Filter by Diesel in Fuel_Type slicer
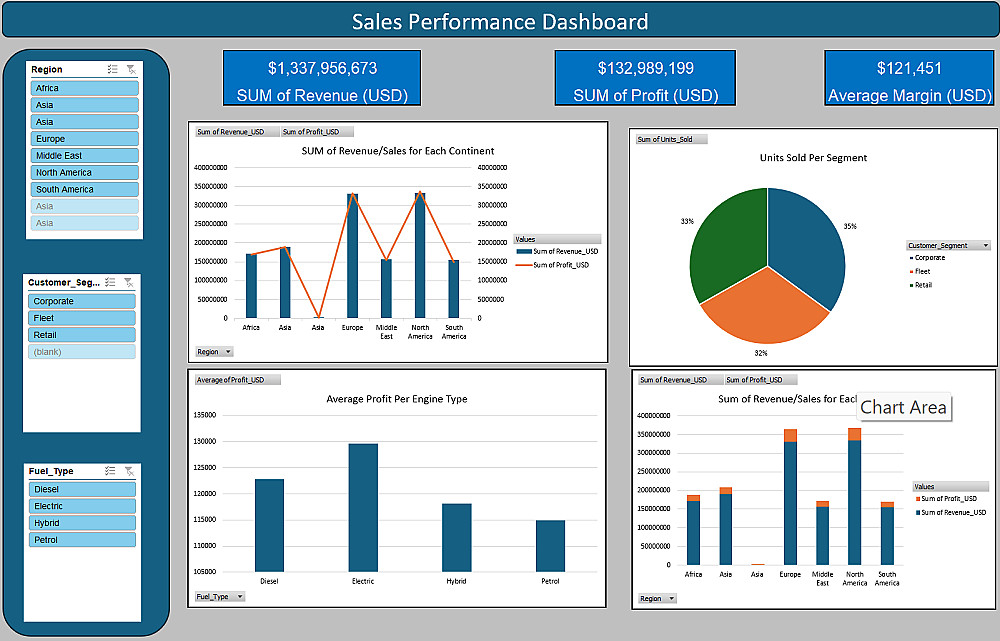Screen dimensions: 1000x641 (82, 489)
